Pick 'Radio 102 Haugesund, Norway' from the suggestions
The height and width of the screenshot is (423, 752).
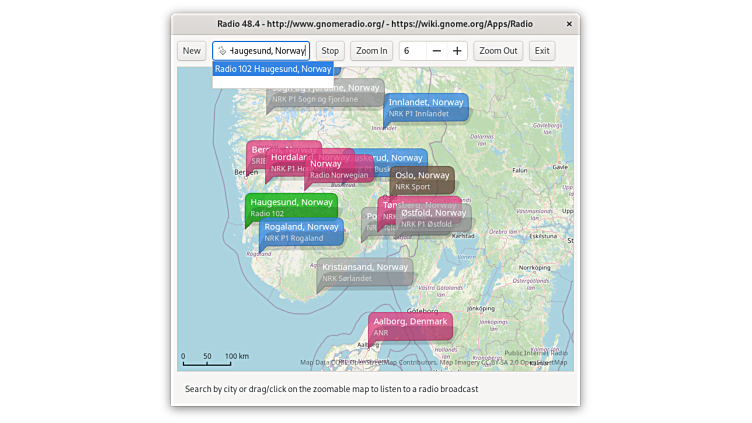click(273, 69)
